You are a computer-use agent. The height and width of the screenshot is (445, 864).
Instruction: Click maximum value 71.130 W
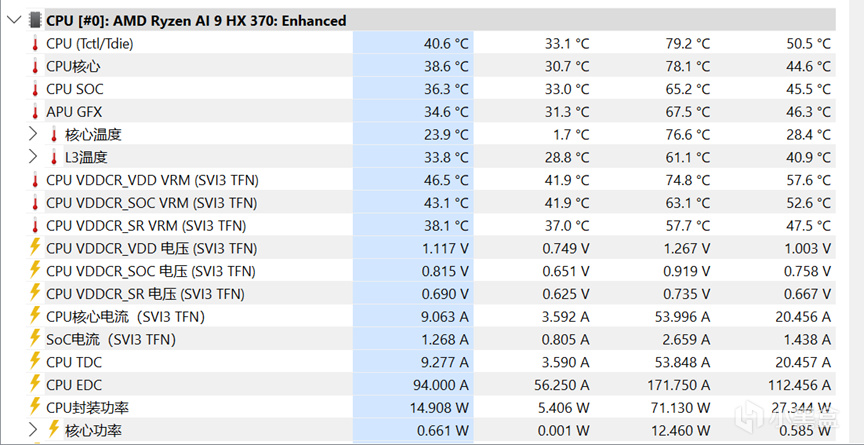coord(681,408)
